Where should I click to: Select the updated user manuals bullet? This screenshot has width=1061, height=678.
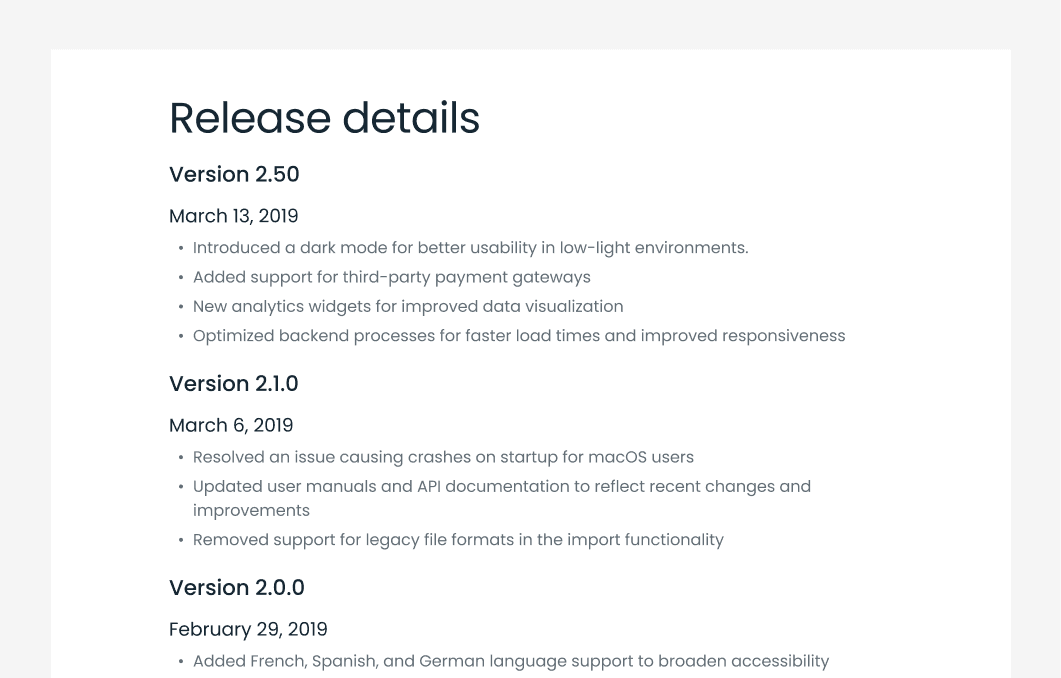[x=501, y=498]
